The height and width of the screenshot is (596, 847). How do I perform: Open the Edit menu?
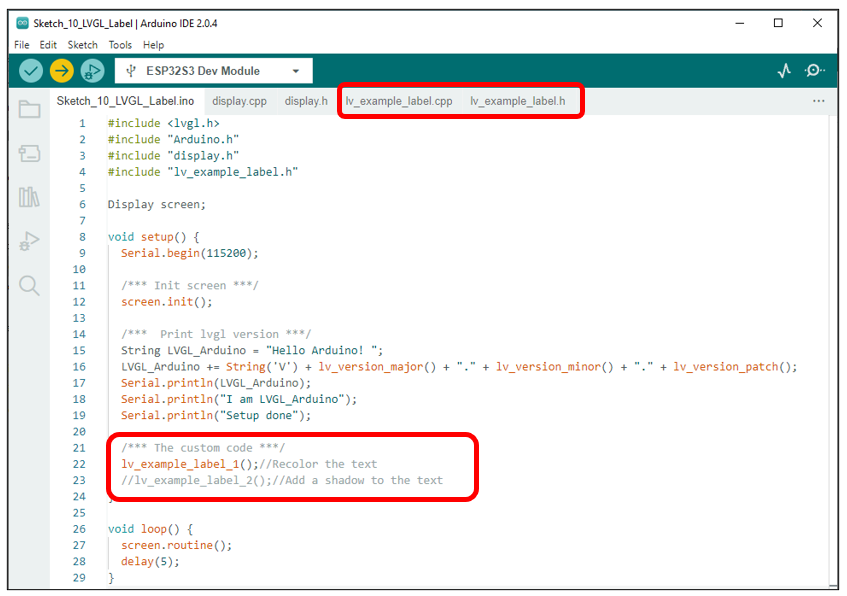click(x=48, y=45)
